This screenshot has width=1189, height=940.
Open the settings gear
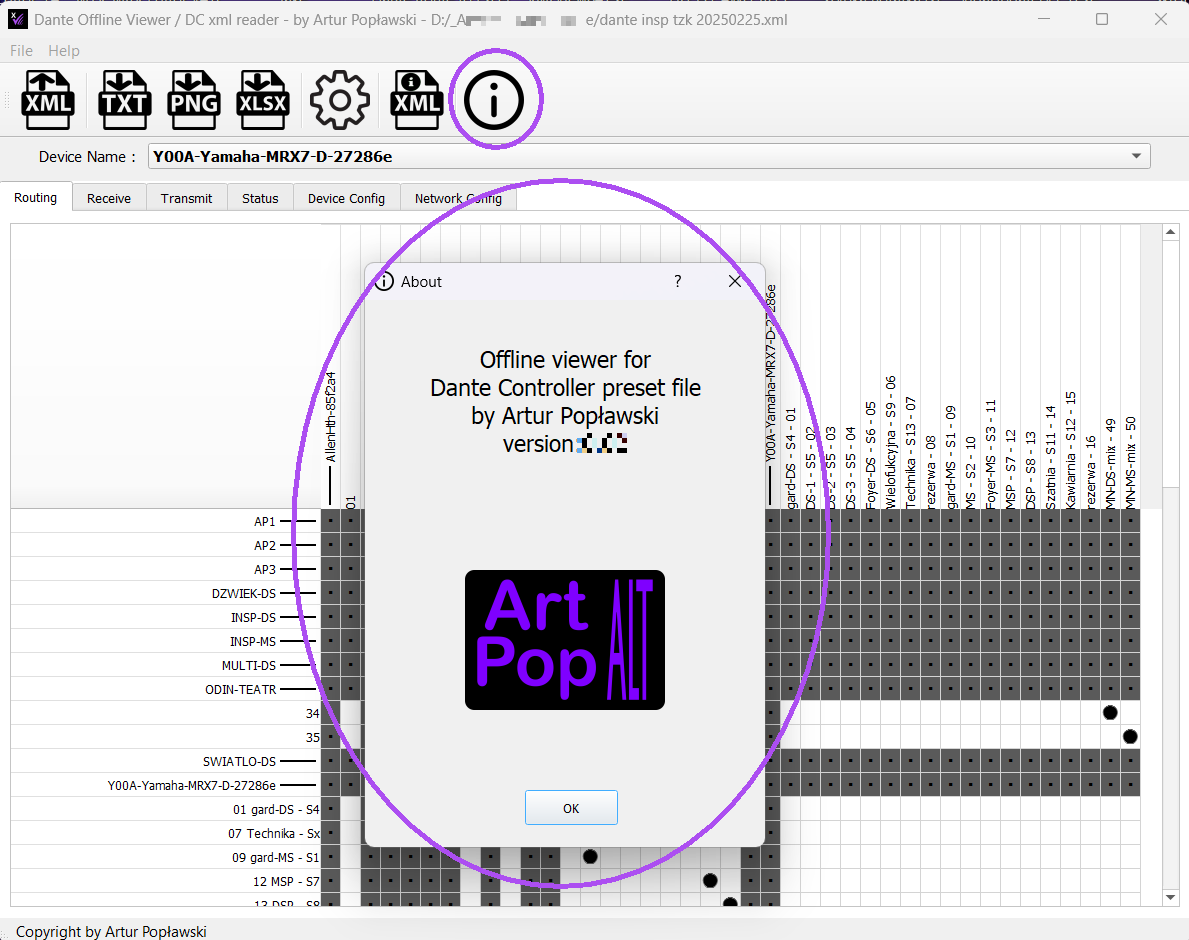pos(340,100)
